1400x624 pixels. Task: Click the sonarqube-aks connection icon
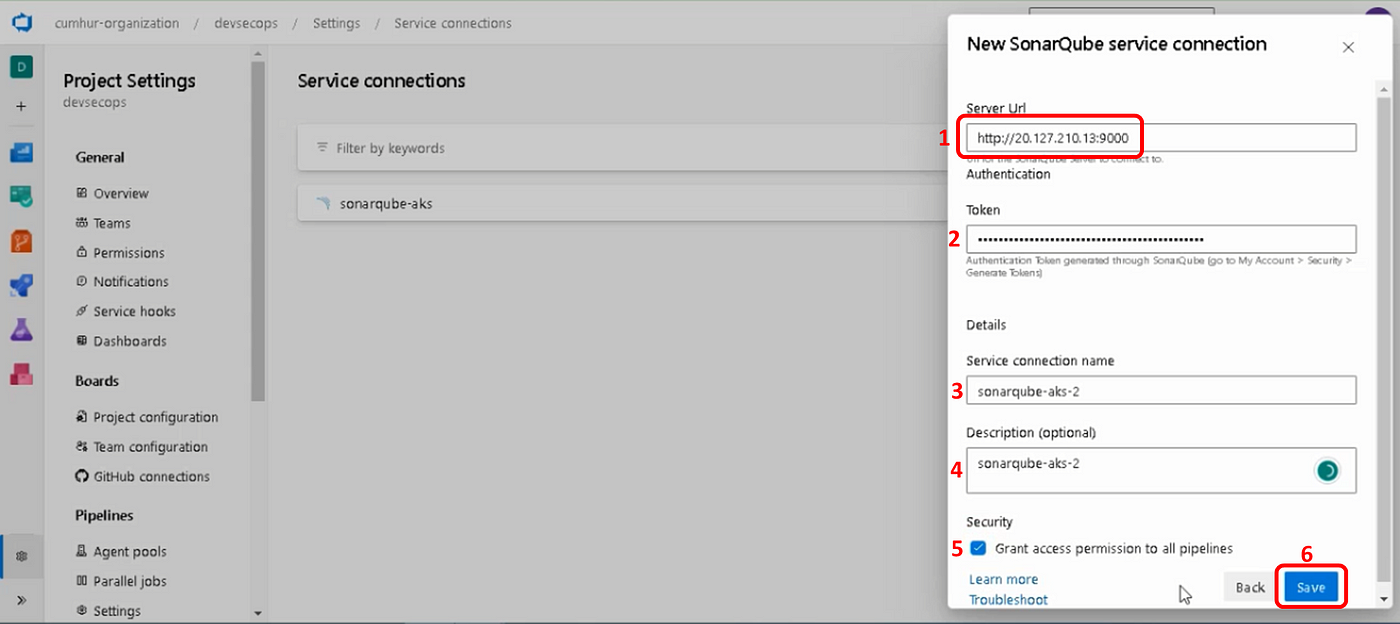(322, 203)
